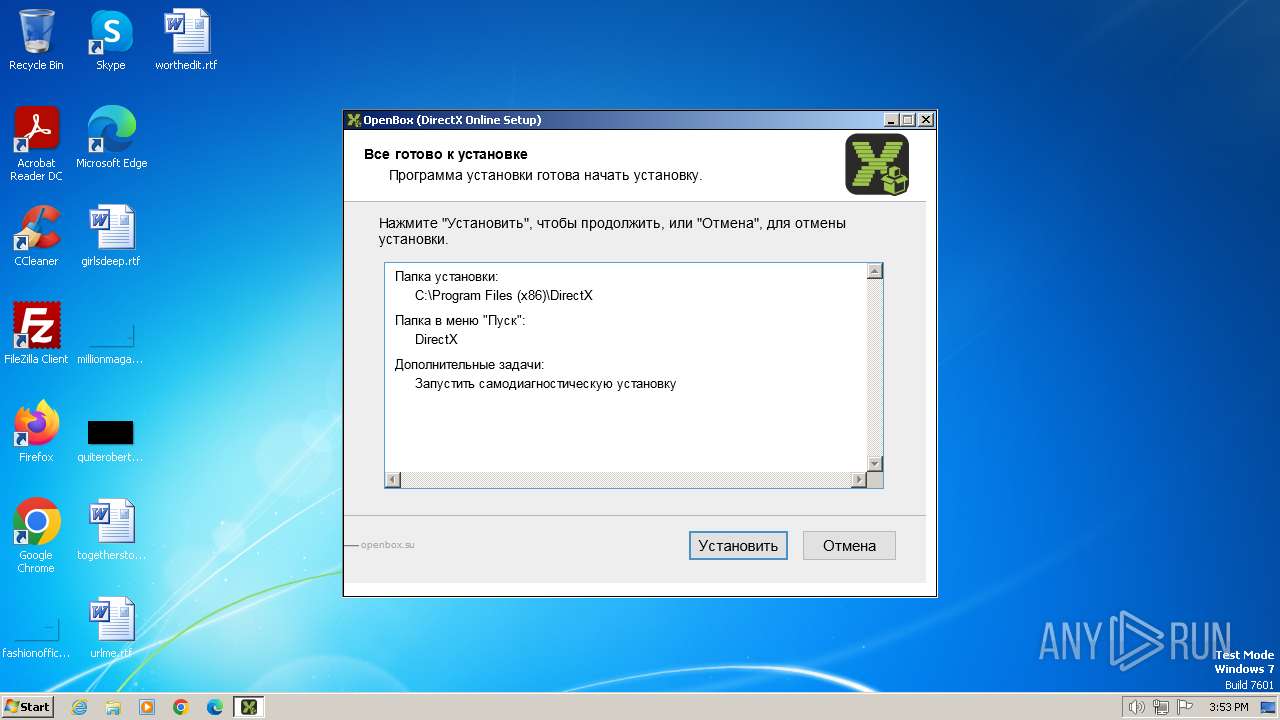Minimize the OpenBox setup window
The height and width of the screenshot is (720, 1280).
892,120
